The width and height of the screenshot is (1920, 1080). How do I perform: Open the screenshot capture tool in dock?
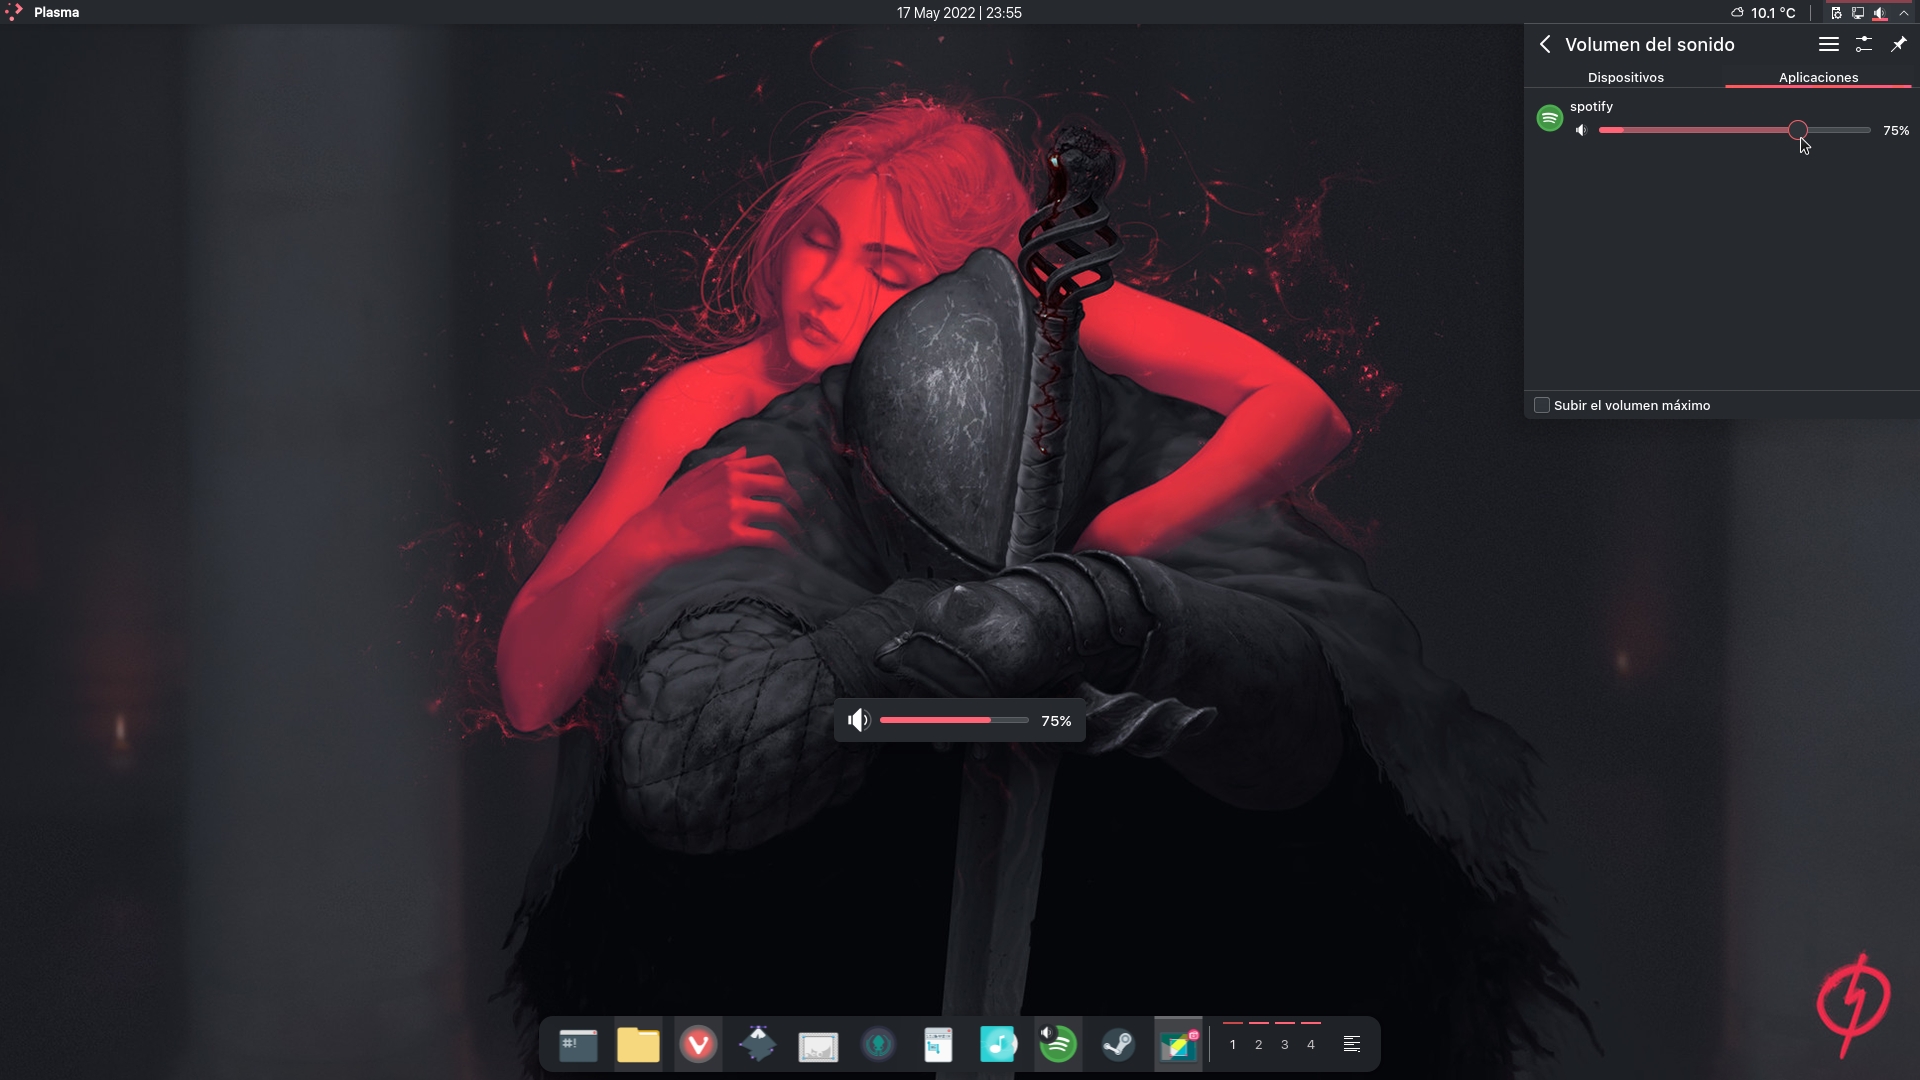tap(938, 1045)
